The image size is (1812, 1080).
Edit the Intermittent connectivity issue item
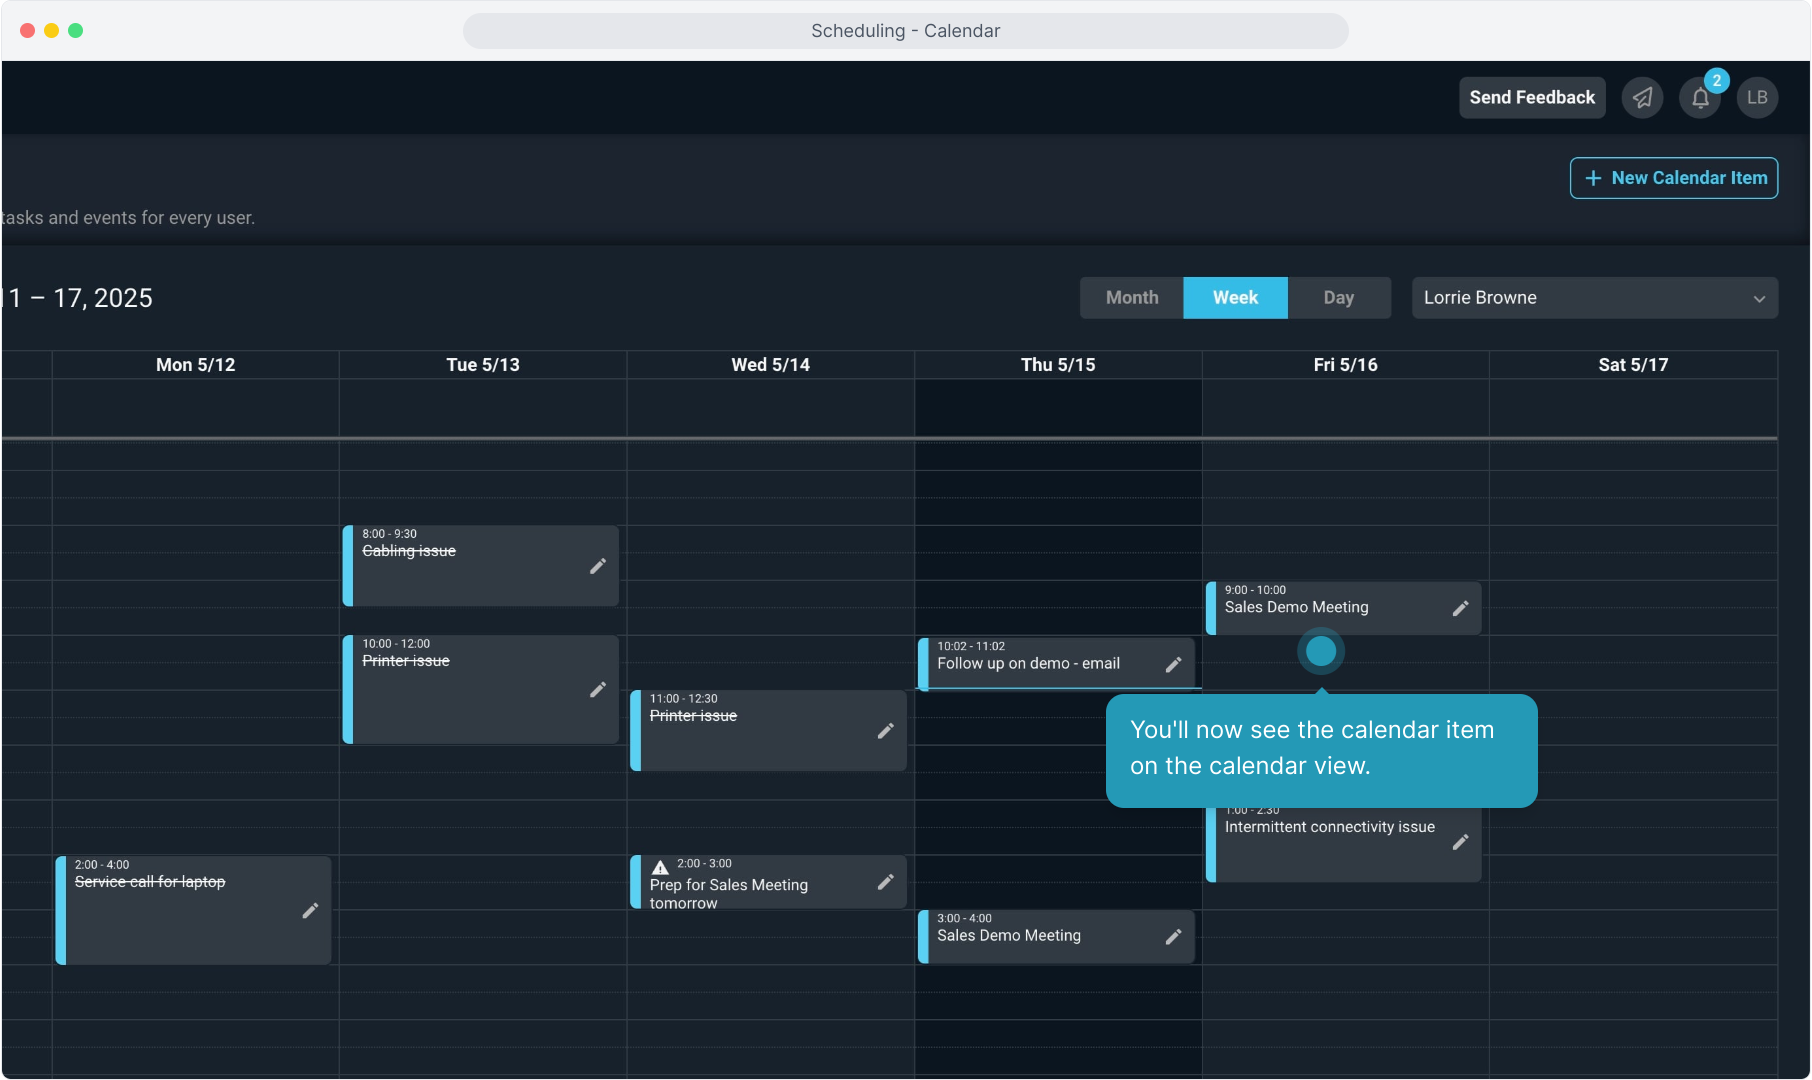pyautogui.click(x=1460, y=842)
